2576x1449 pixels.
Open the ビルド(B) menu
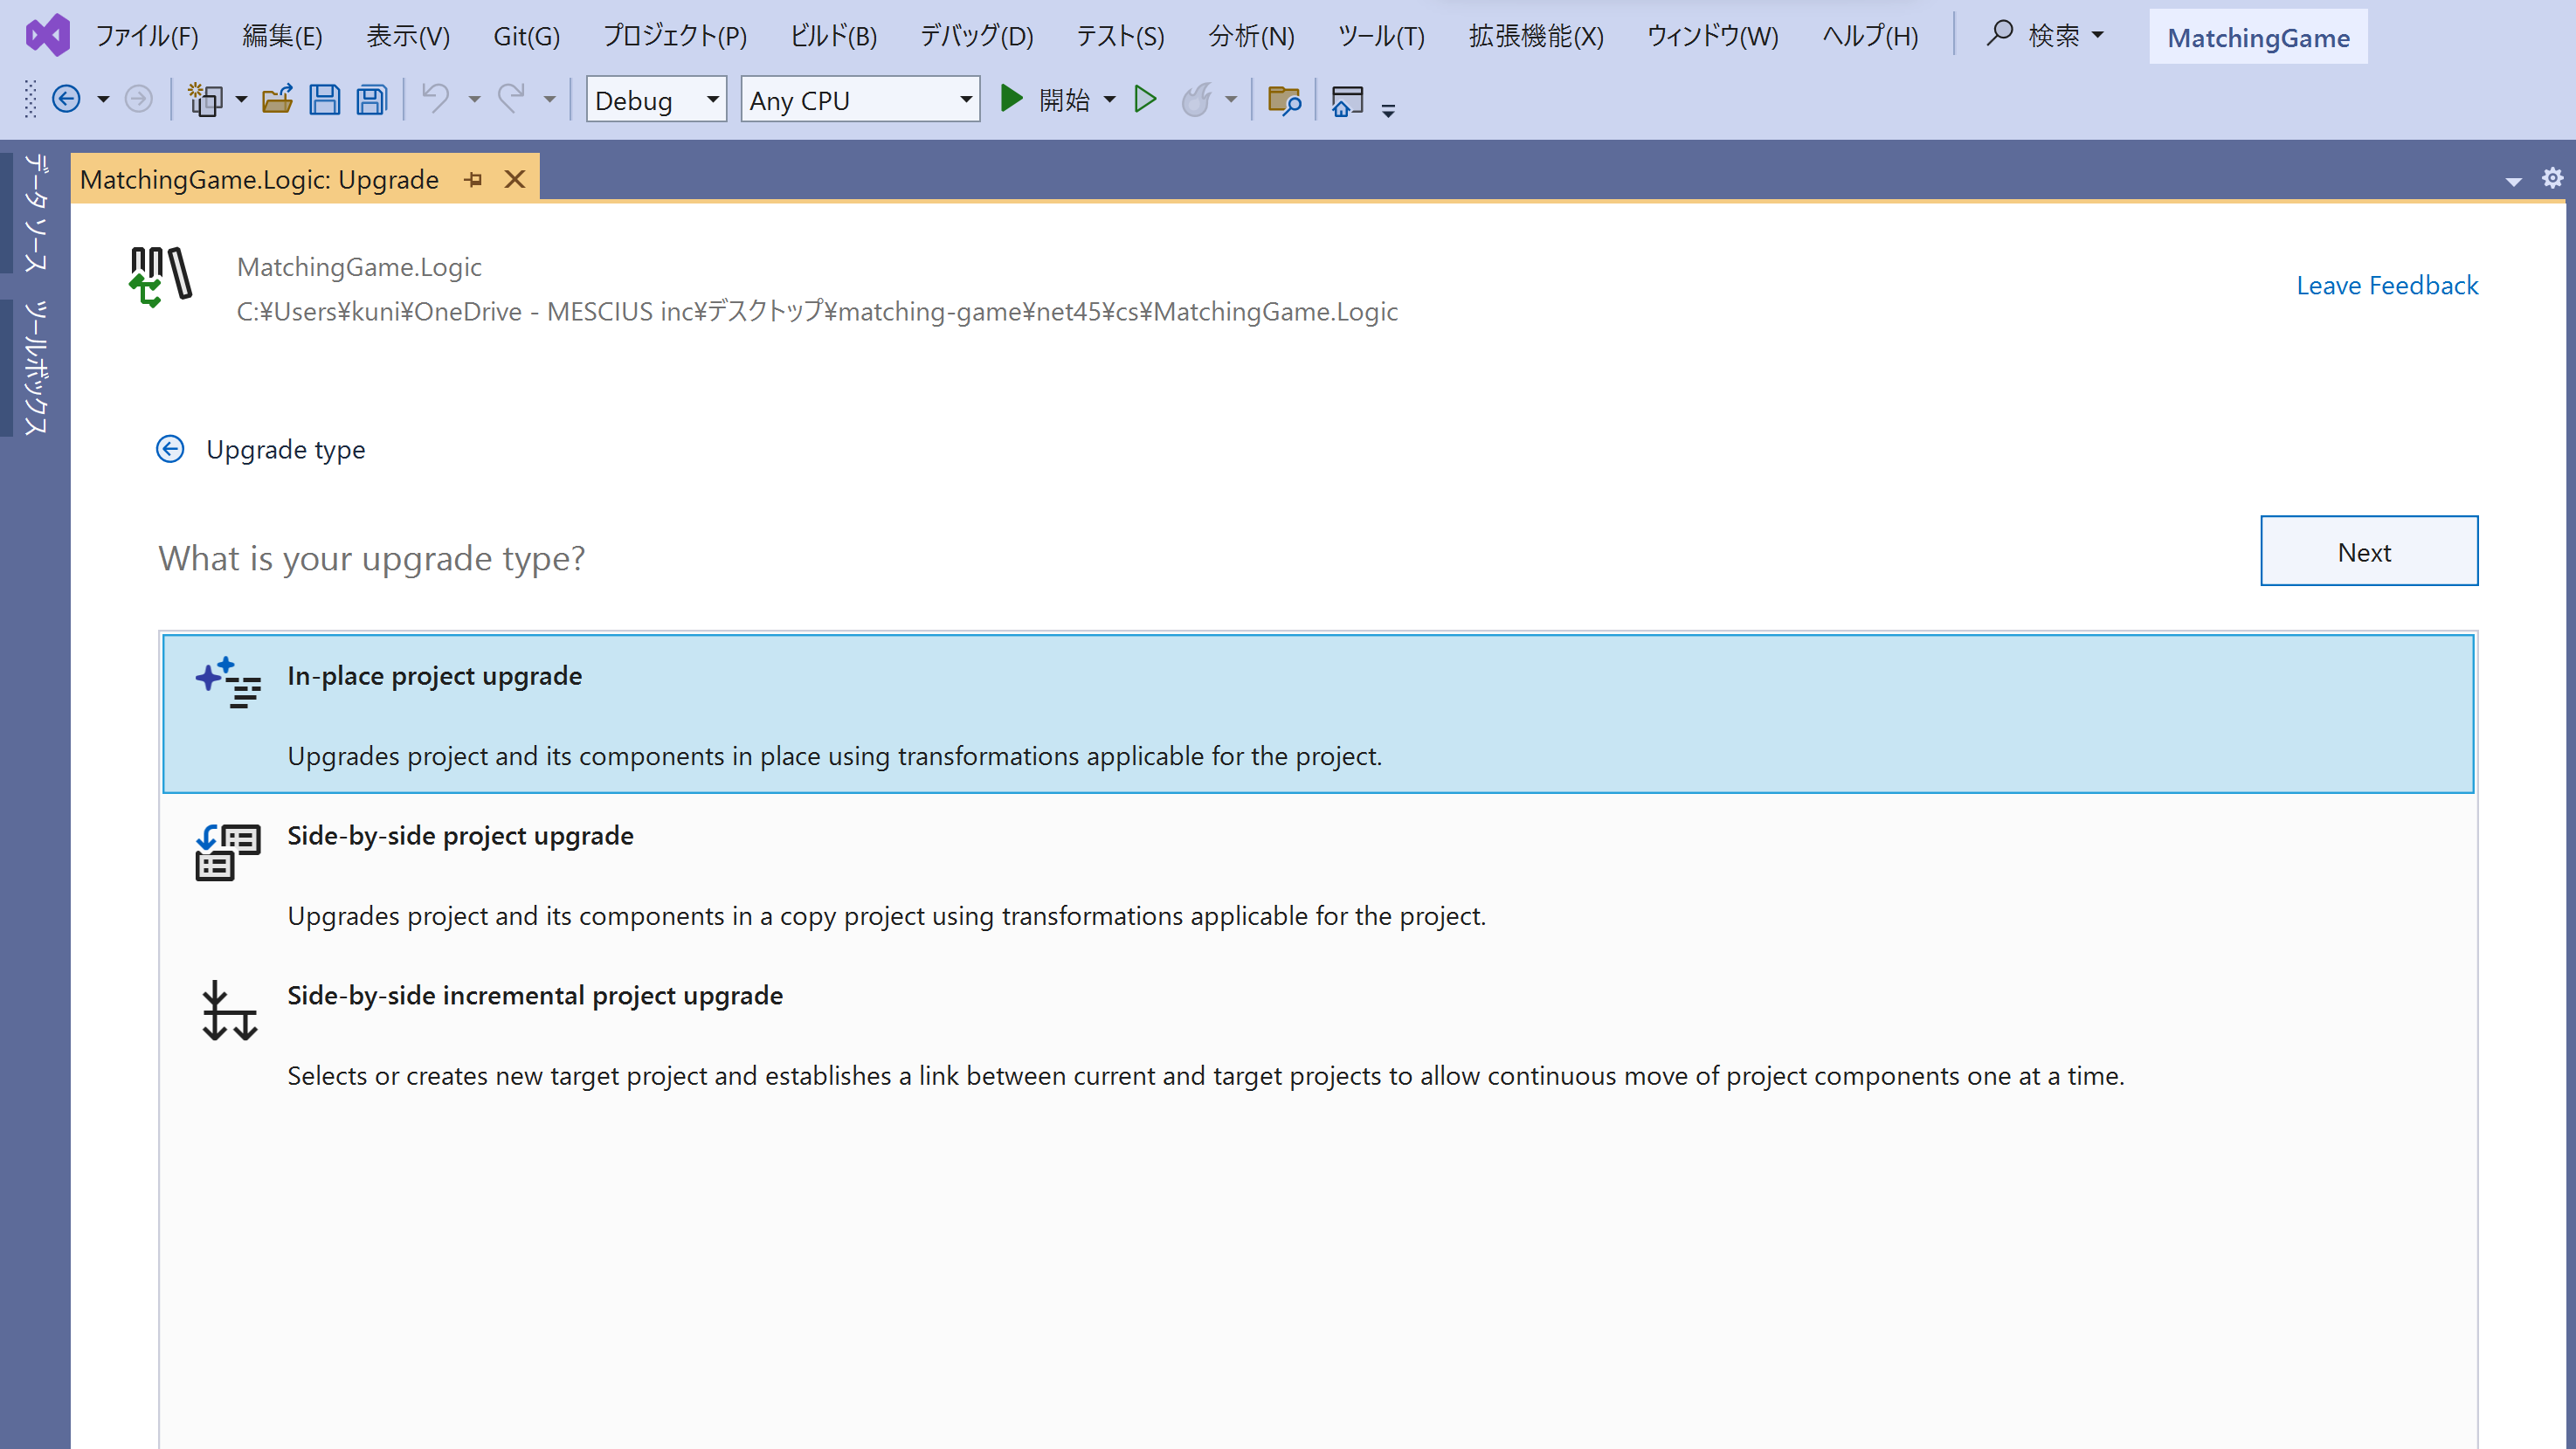pos(834,36)
